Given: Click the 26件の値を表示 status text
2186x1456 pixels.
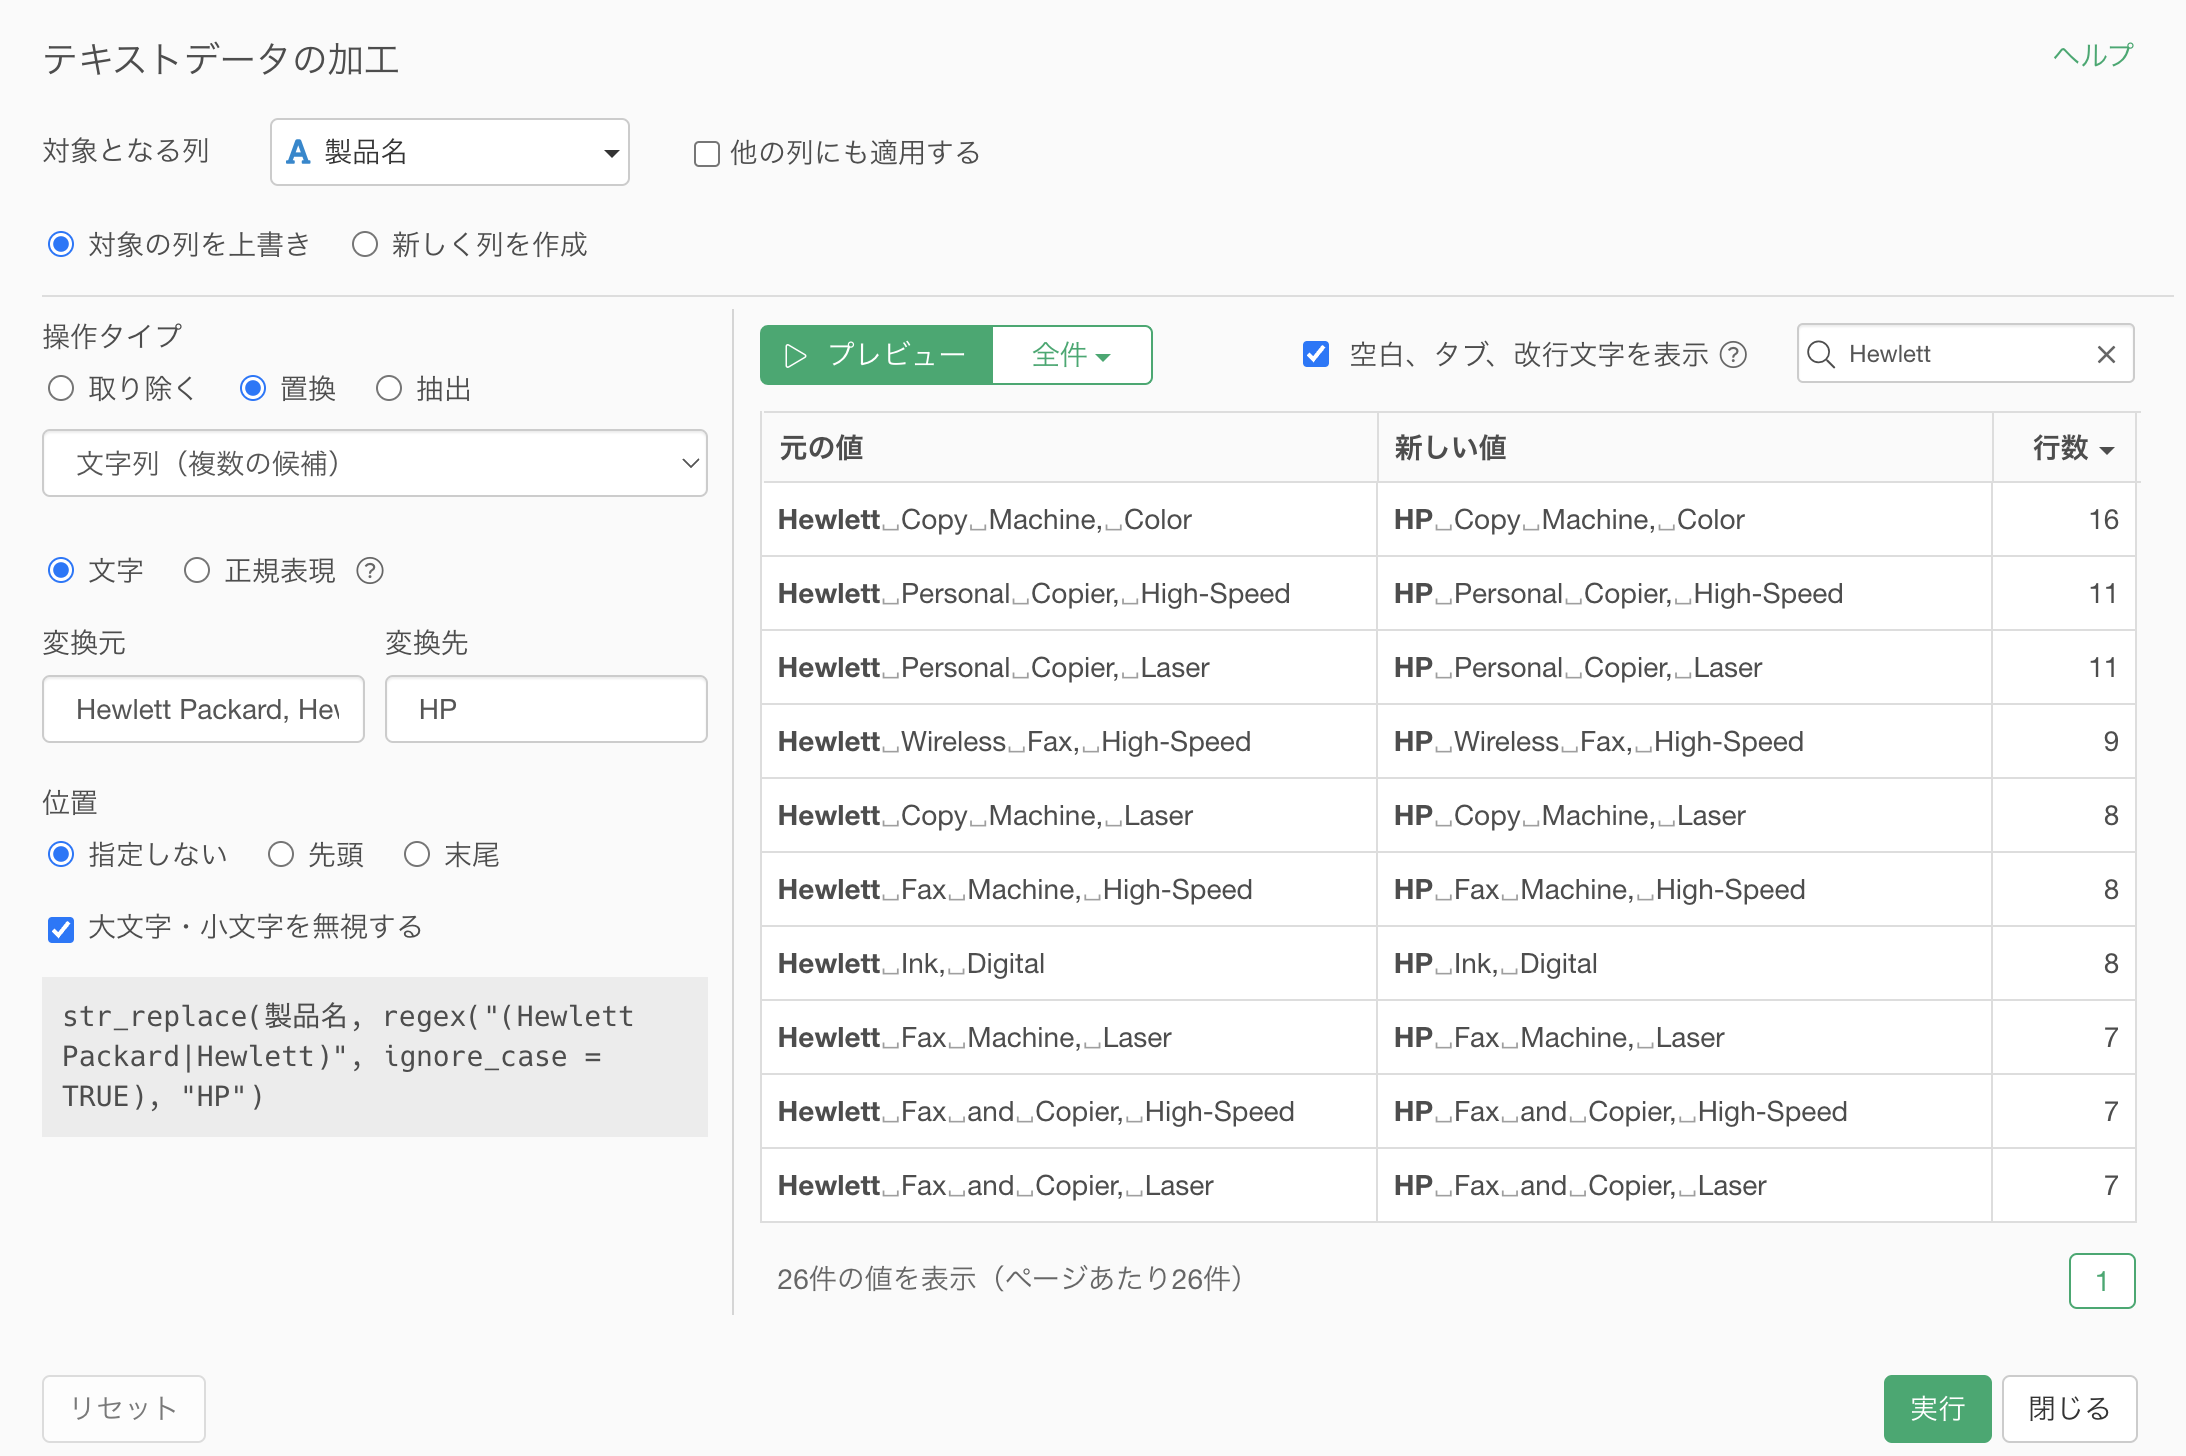Looking at the screenshot, I should click(x=1010, y=1279).
